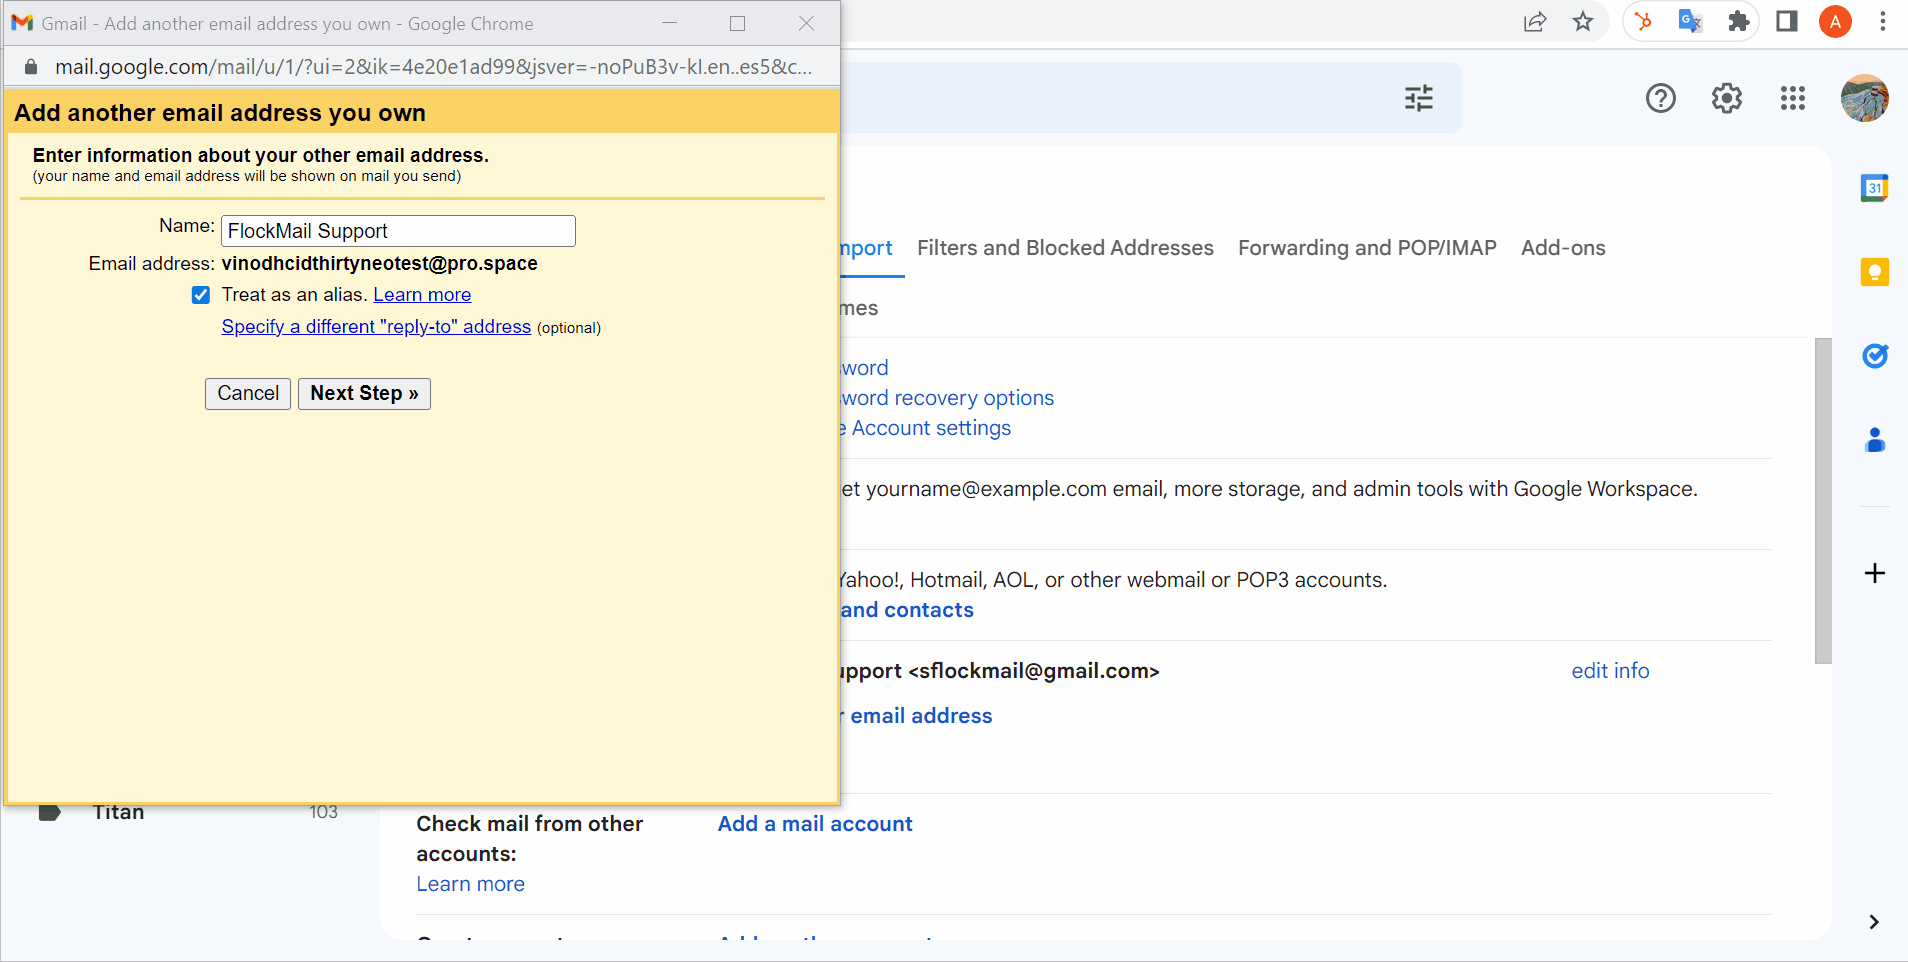Uncheck Treat as an alias
The height and width of the screenshot is (962, 1908).
(201, 294)
